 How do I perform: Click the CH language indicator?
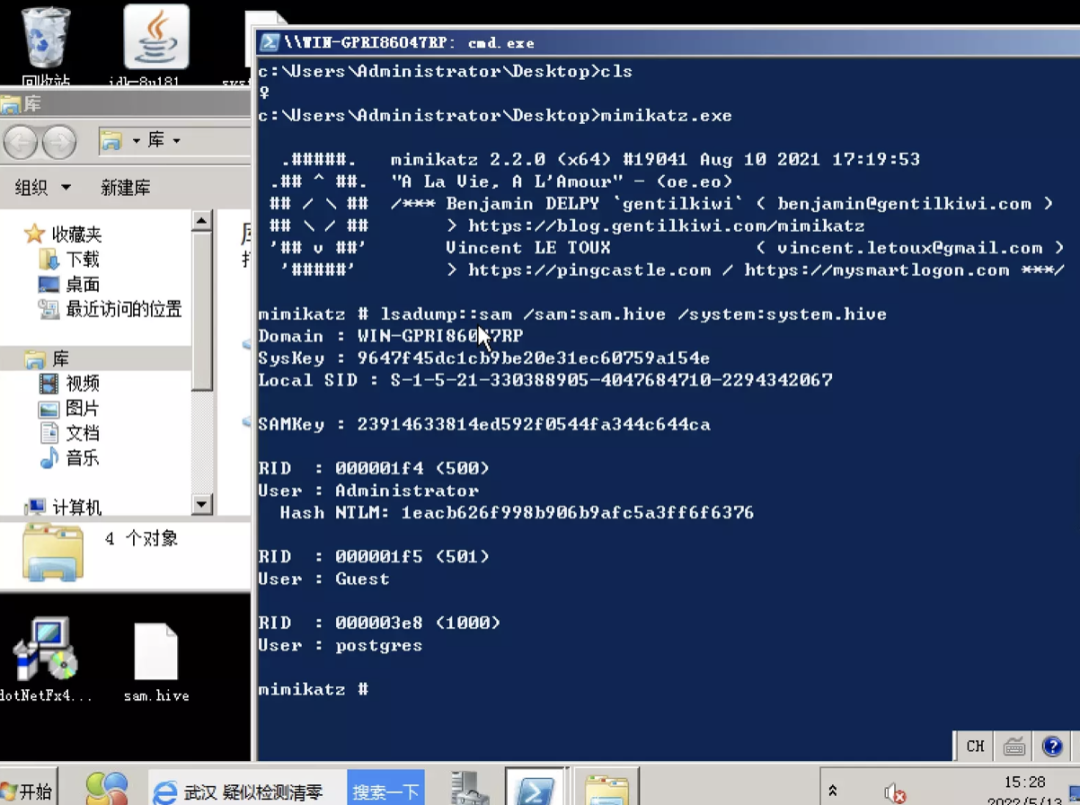tap(975, 746)
